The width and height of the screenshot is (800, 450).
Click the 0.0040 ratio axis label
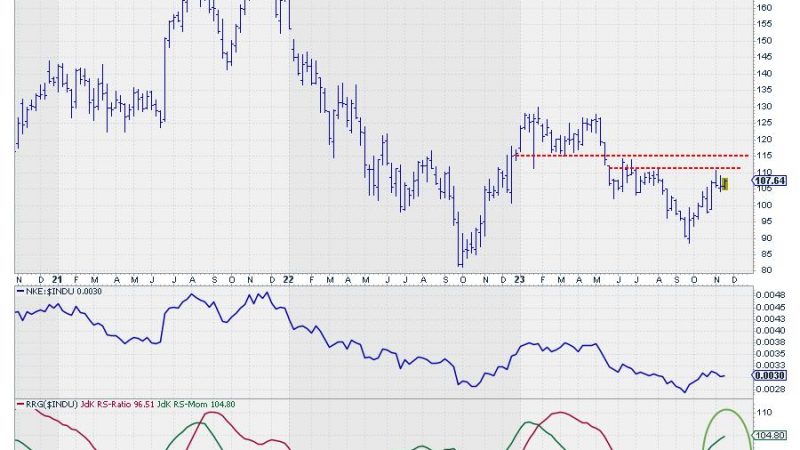click(770, 330)
